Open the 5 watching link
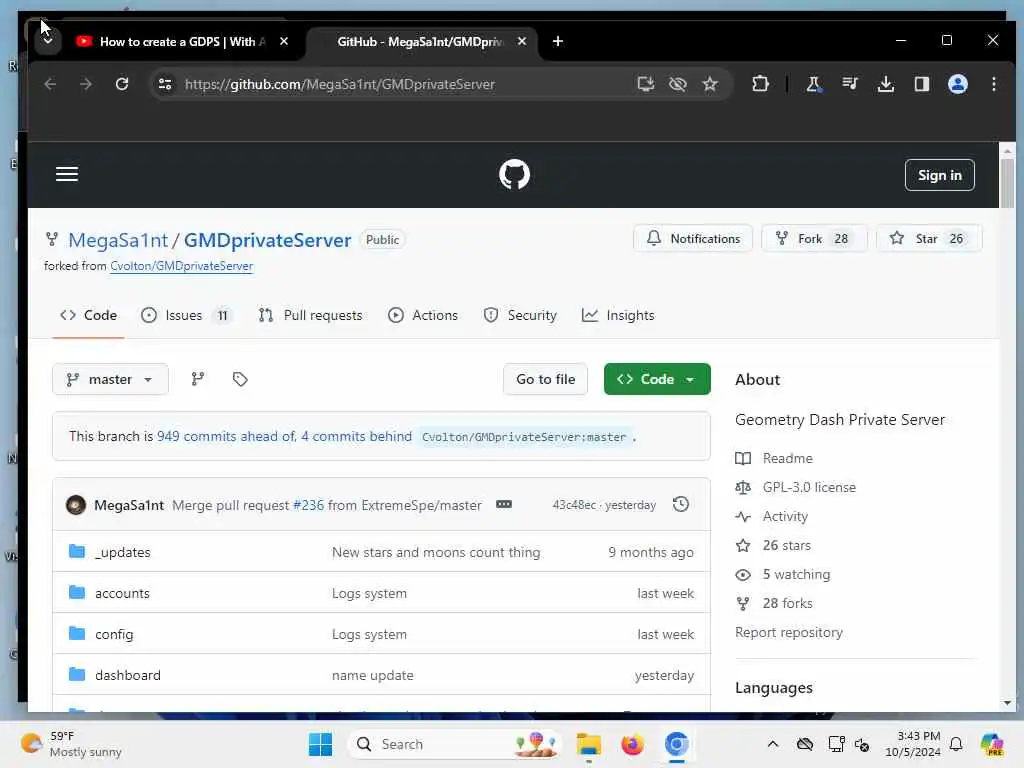Viewport: 1024px width, 768px height. 796,575
